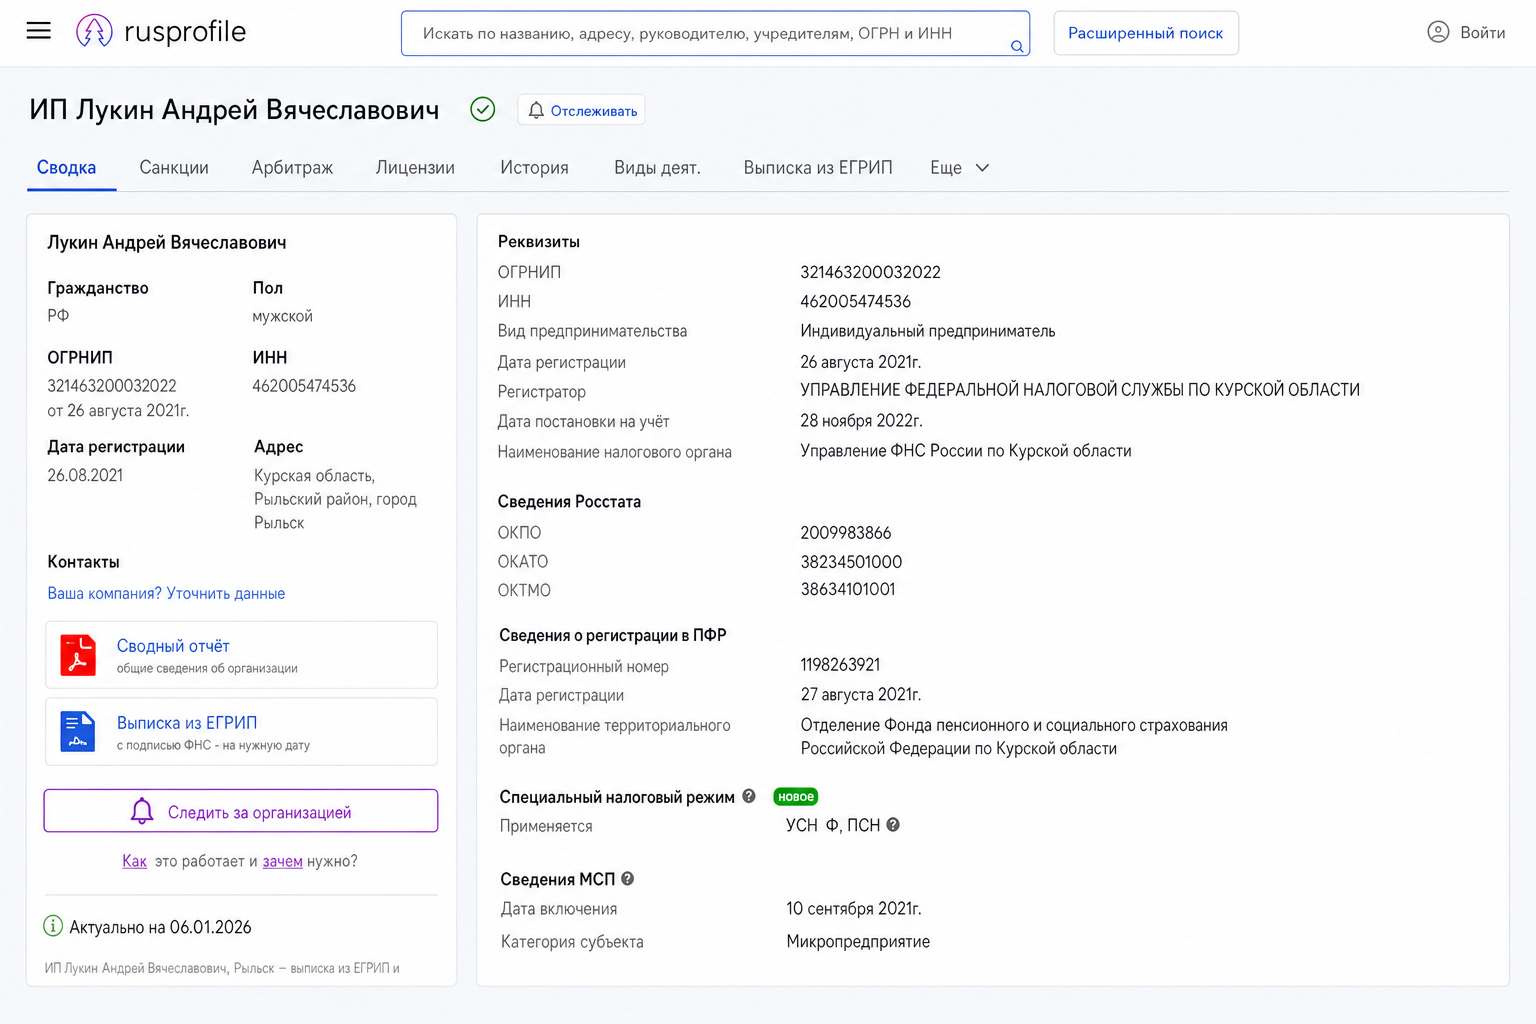Click the help icon beside Специальный налоговый режим
1536x1024 pixels.
[x=749, y=796]
